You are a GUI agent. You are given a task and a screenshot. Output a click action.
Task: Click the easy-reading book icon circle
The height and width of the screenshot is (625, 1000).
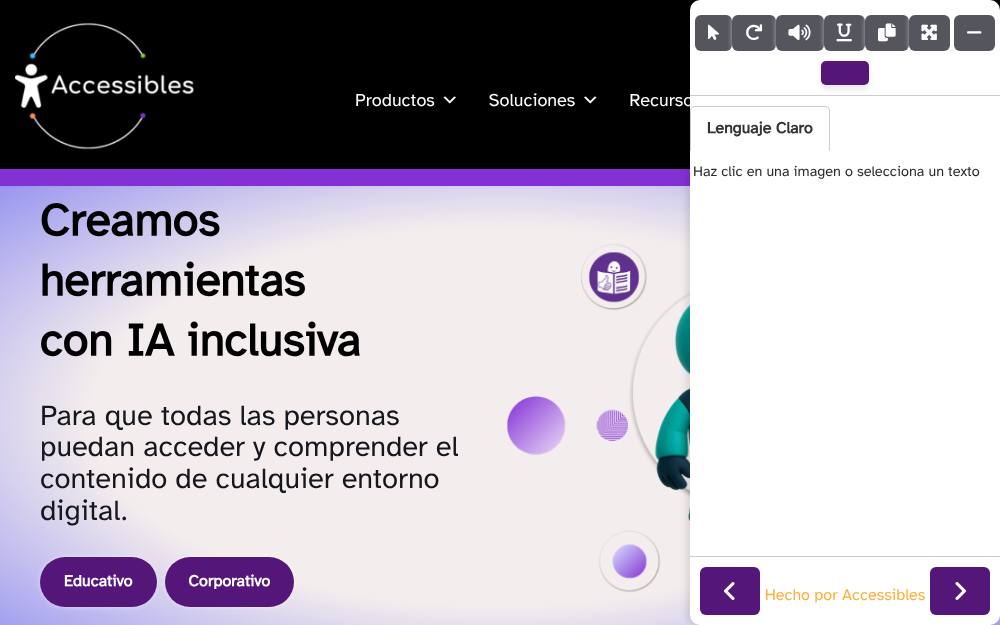click(x=614, y=277)
